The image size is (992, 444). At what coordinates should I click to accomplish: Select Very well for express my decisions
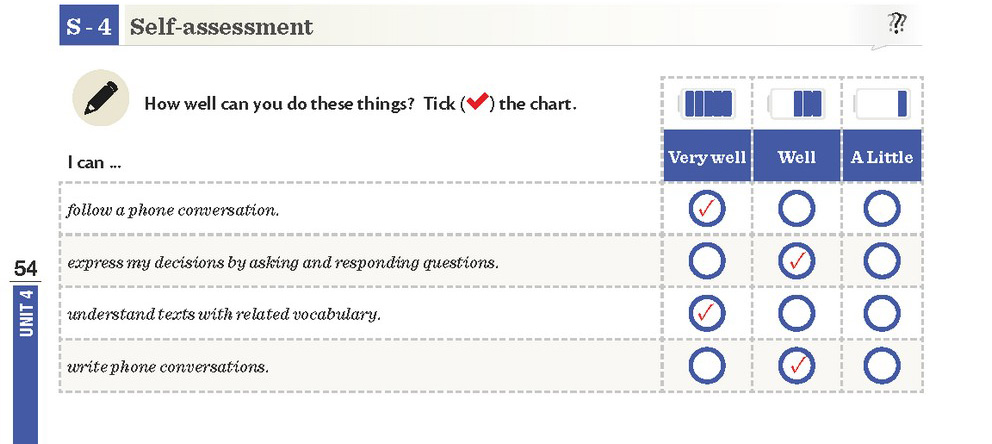click(707, 261)
